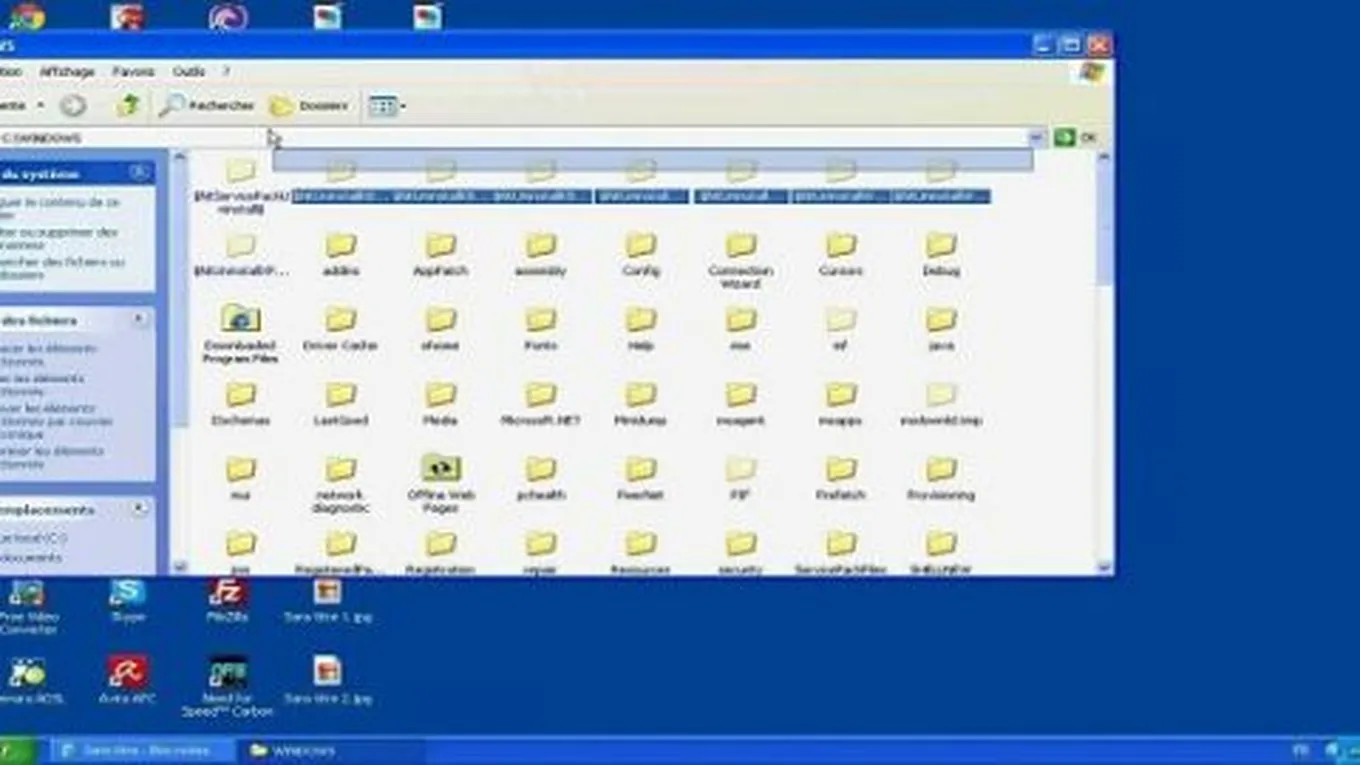The height and width of the screenshot is (765, 1360).
Task: Click the OK go button
Action: pyautogui.click(x=1076, y=138)
